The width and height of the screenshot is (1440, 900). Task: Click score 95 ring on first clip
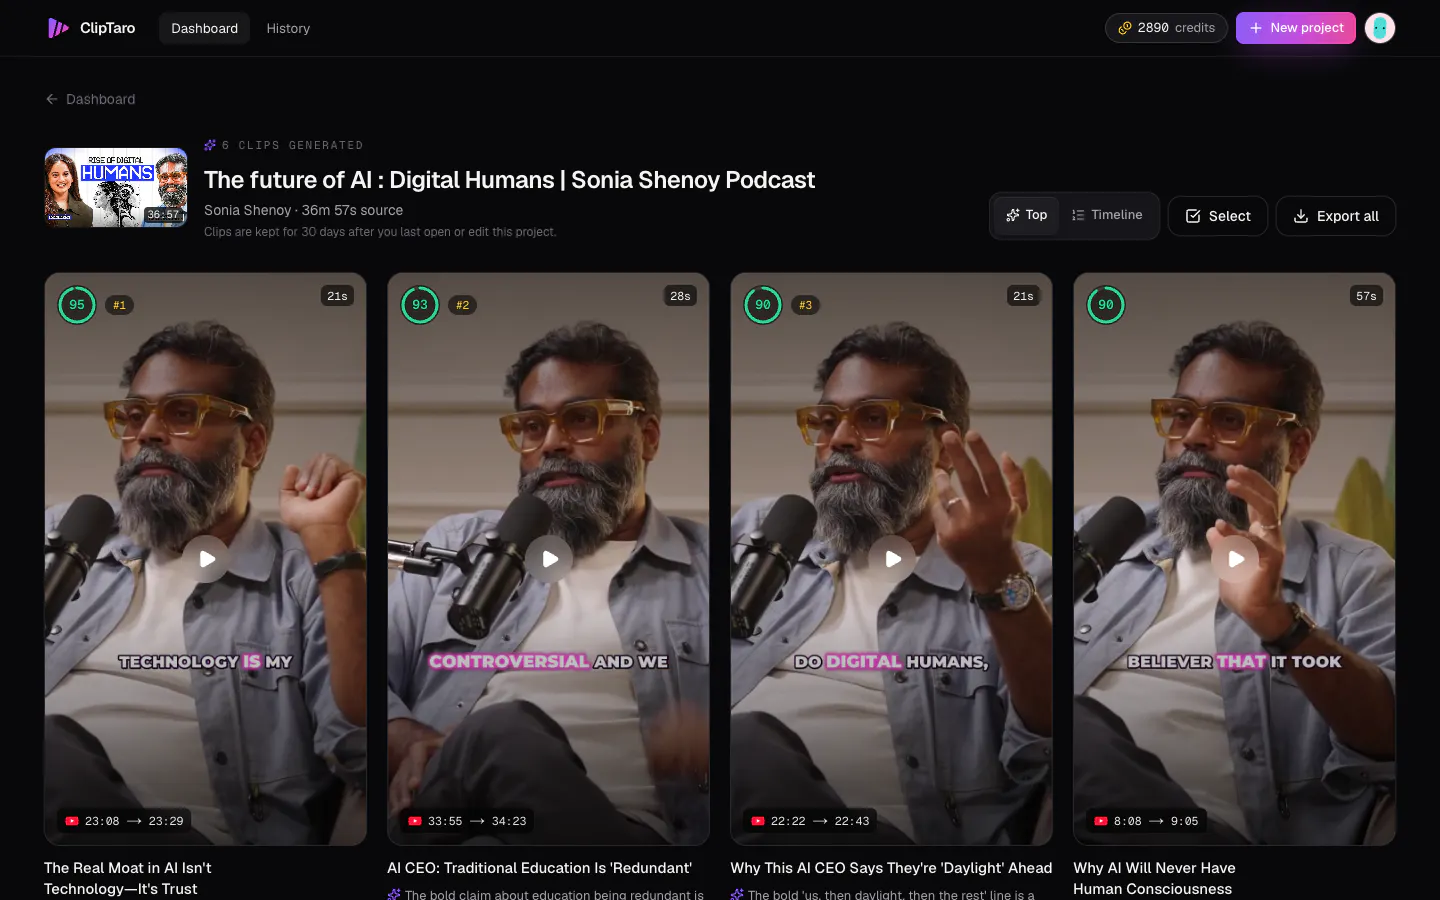77,305
